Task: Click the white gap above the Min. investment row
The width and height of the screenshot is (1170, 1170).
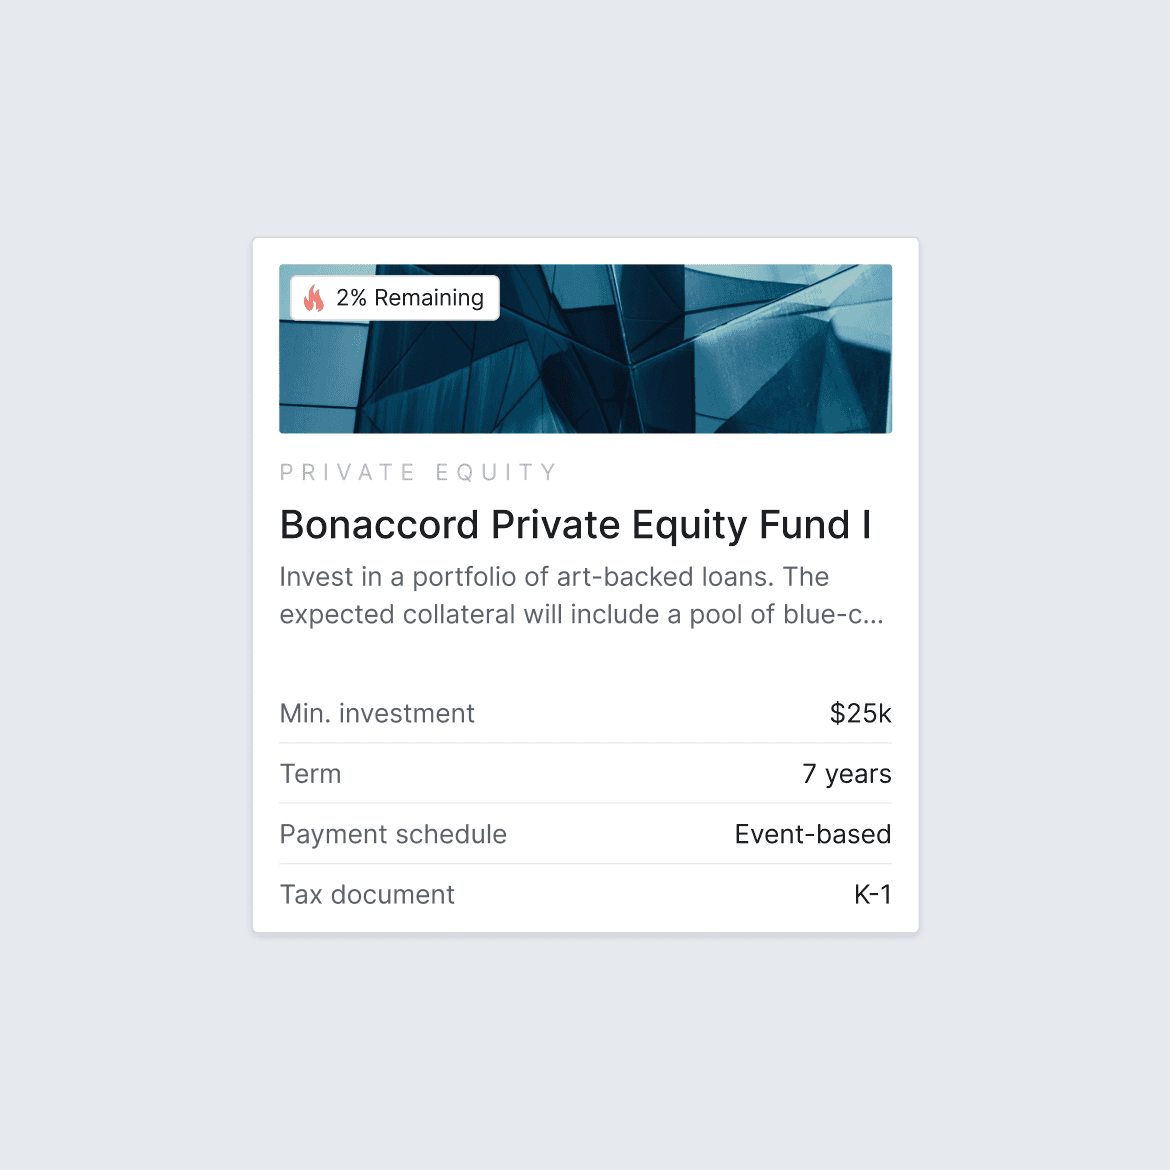Action: (x=585, y=658)
